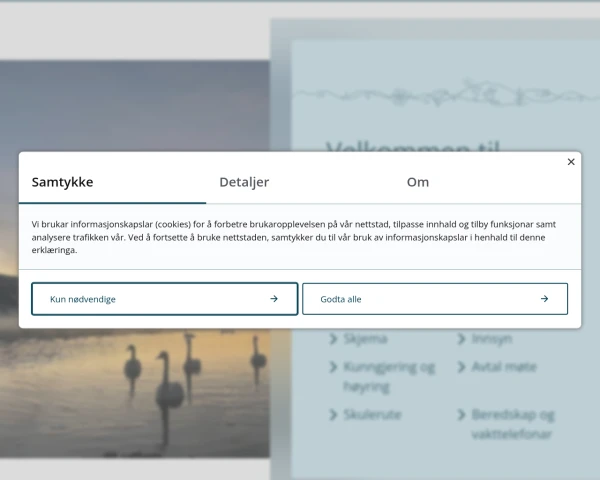Image resolution: width=600 pixels, height=480 pixels.
Task: Click the chevron icon beside Skjema
Action: coord(333,339)
